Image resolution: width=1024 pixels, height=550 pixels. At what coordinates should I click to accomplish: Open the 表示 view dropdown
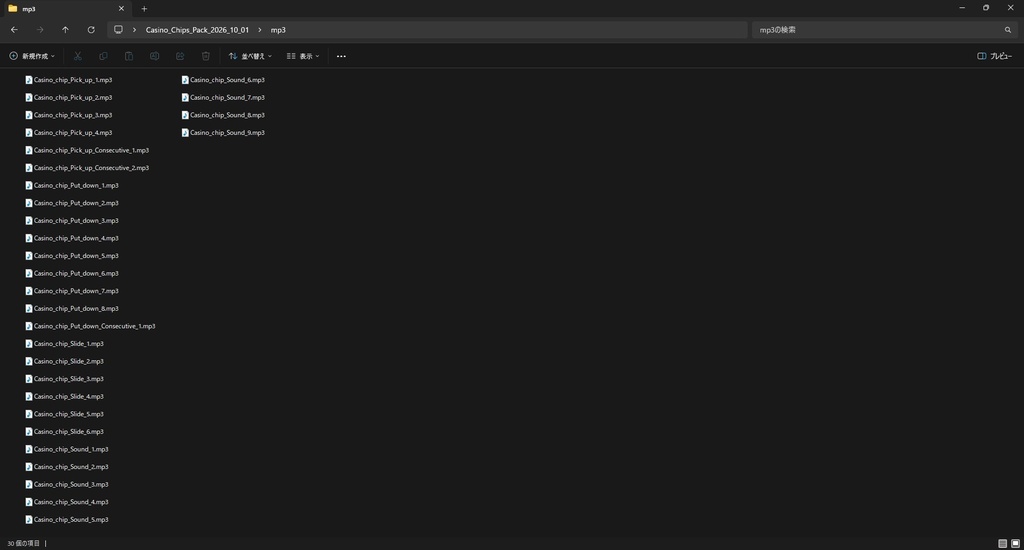pos(303,56)
